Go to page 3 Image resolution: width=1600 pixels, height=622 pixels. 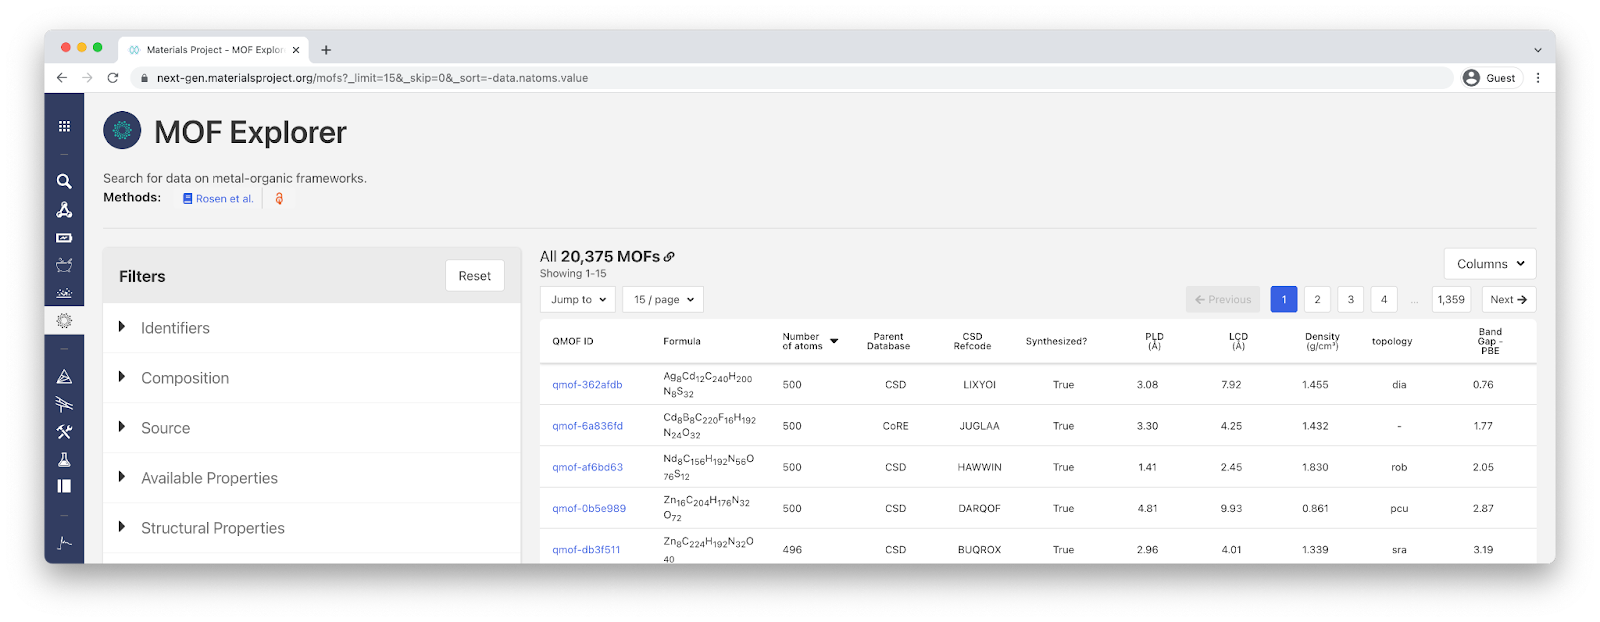[x=1351, y=299]
